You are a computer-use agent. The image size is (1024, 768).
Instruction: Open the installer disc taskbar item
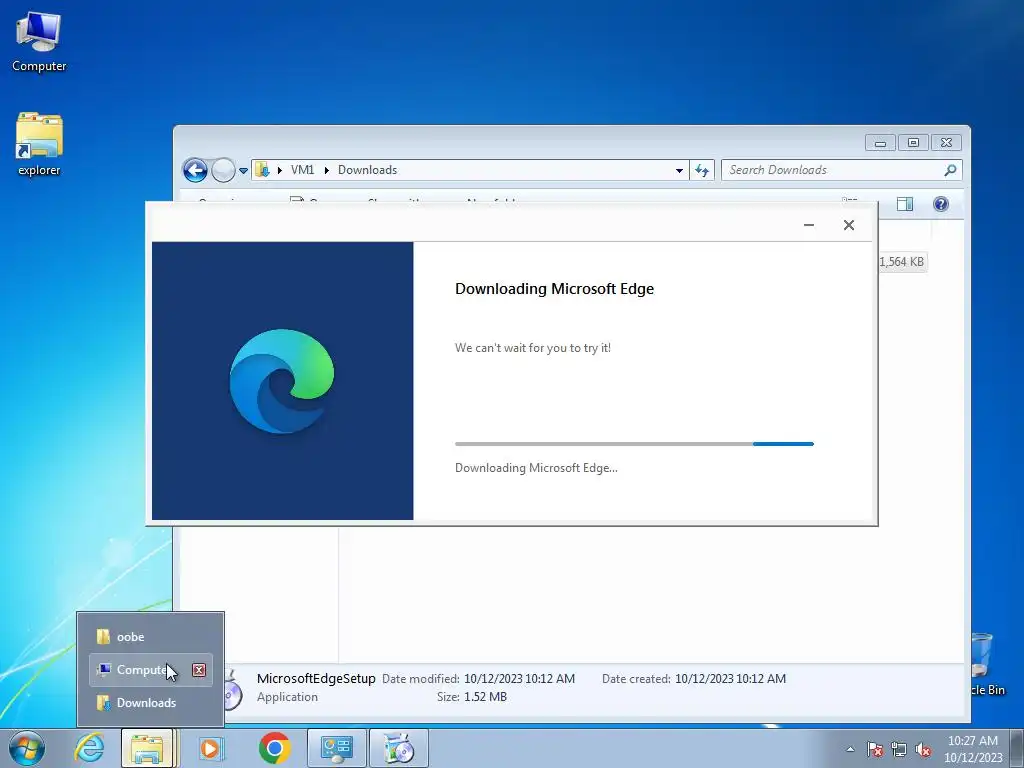tap(399, 748)
